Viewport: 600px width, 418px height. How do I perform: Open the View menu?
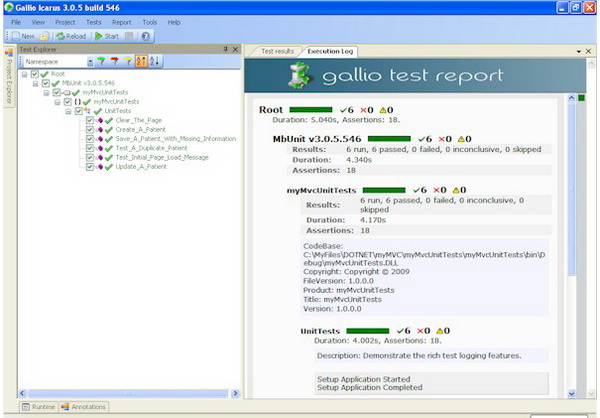38,22
